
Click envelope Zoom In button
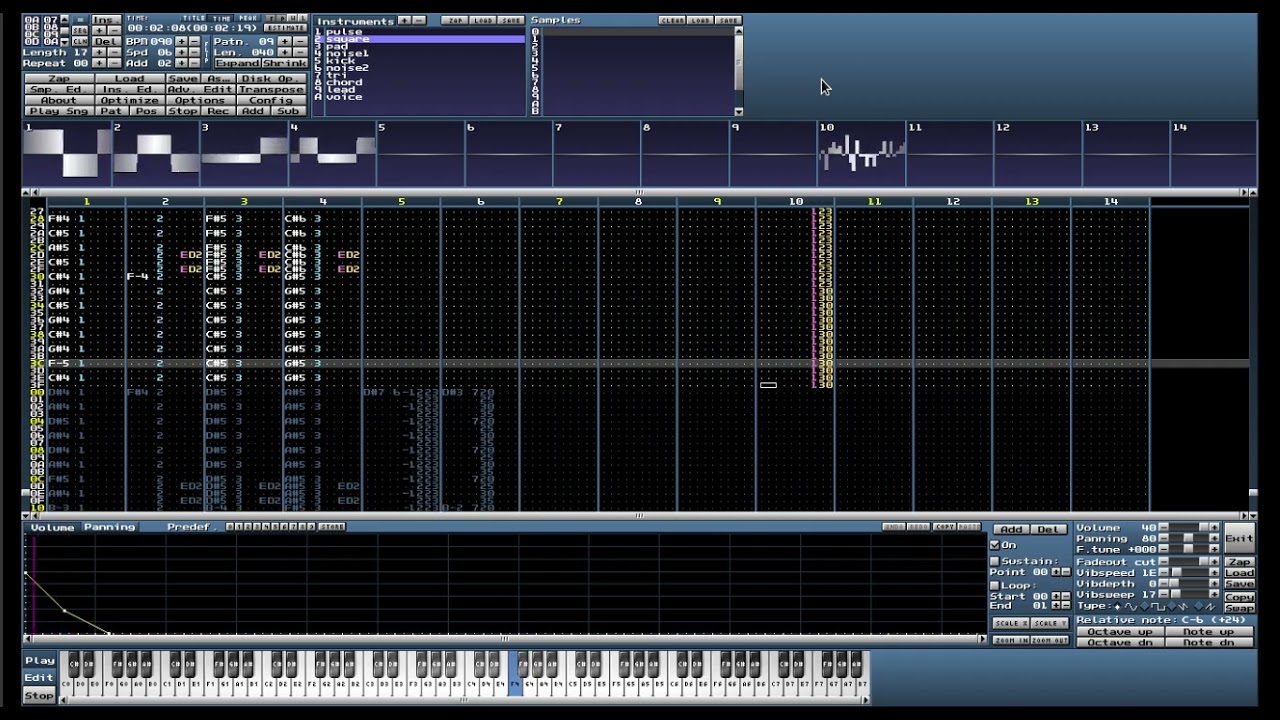pos(1011,640)
